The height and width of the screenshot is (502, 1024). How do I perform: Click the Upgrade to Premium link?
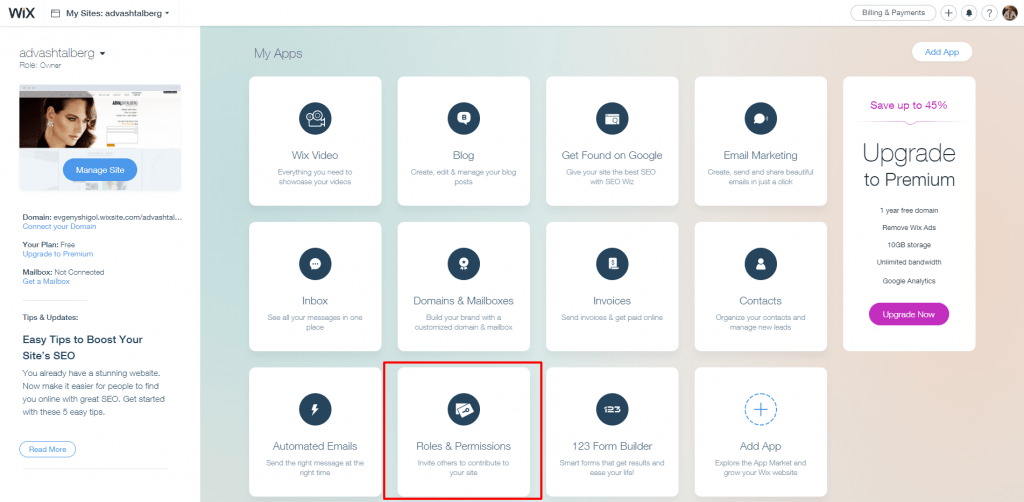tap(57, 254)
